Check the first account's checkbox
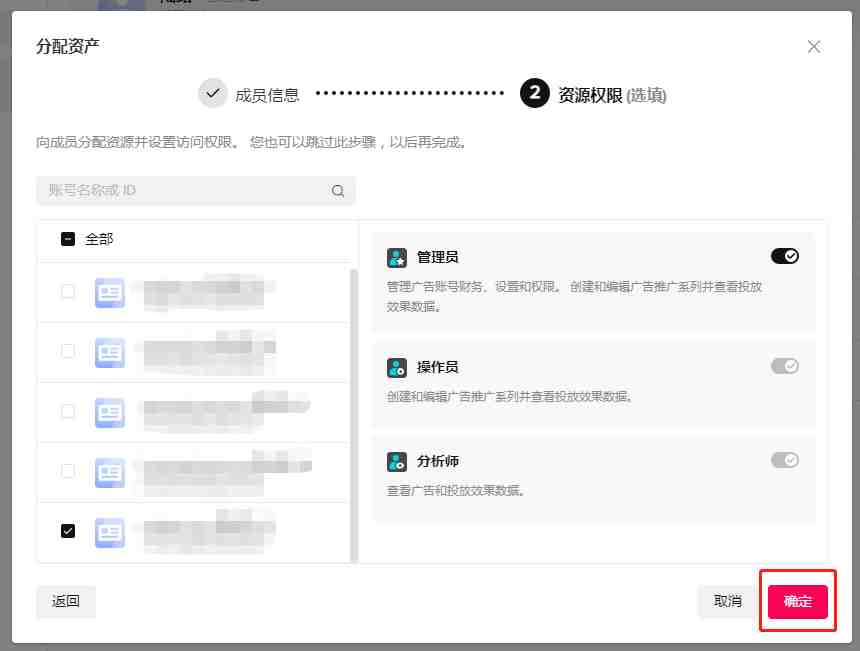Screen dimensions: 860x651 tap(68, 292)
